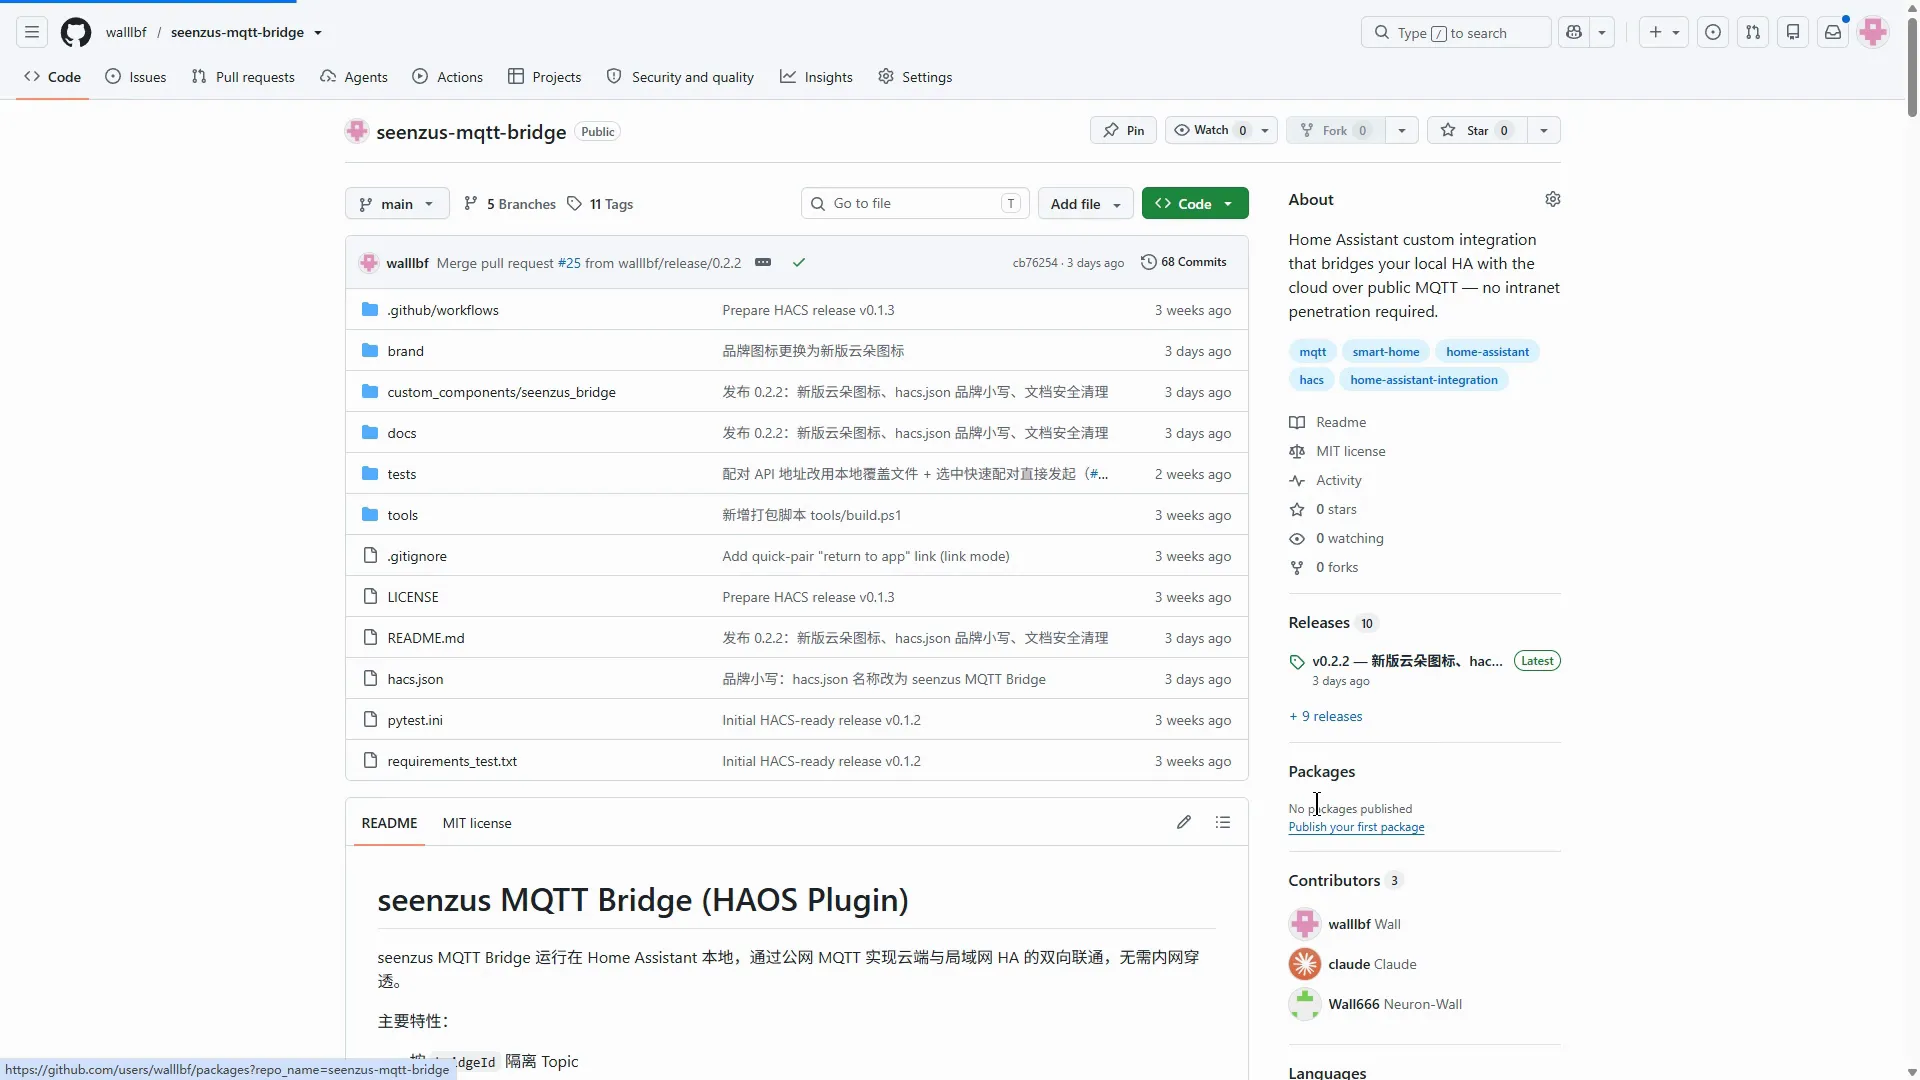Open Actions tab
The image size is (1920, 1080).
tap(448, 77)
